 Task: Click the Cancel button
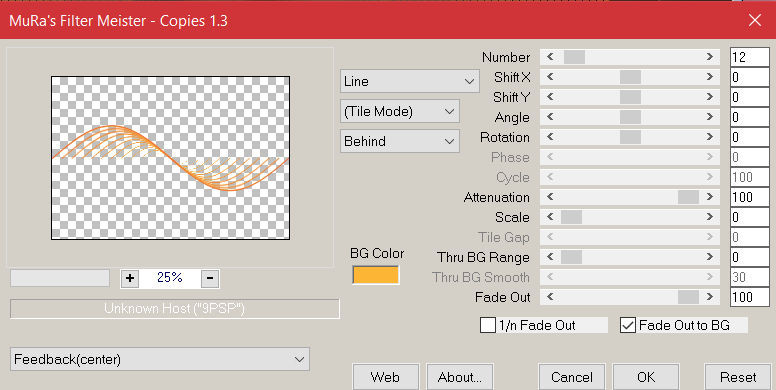pos(572,377)
